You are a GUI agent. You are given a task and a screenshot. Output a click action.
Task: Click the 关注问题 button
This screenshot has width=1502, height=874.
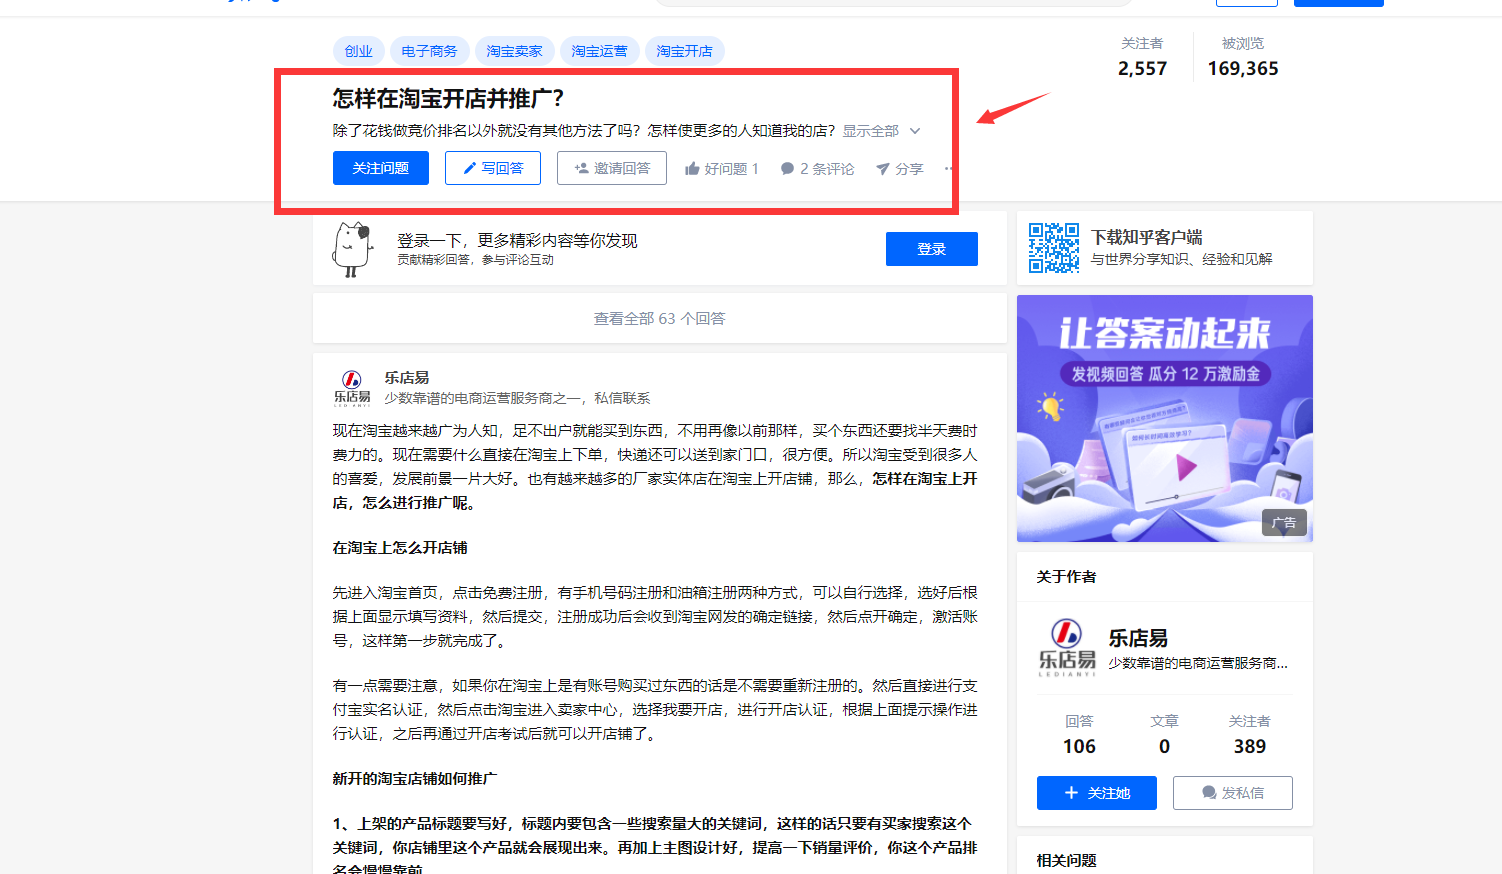(x=381, y=168)
